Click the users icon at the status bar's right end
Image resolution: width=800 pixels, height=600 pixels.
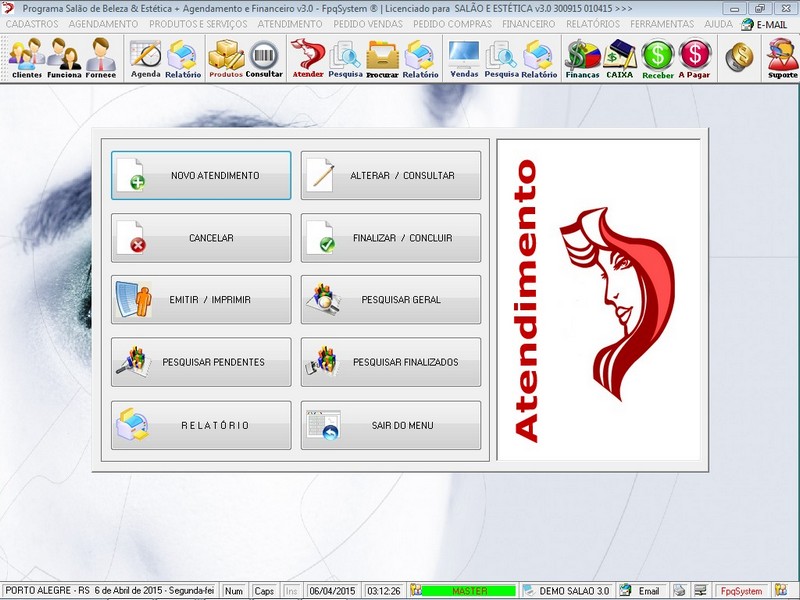pyautogui.click(x=781, y=590)
